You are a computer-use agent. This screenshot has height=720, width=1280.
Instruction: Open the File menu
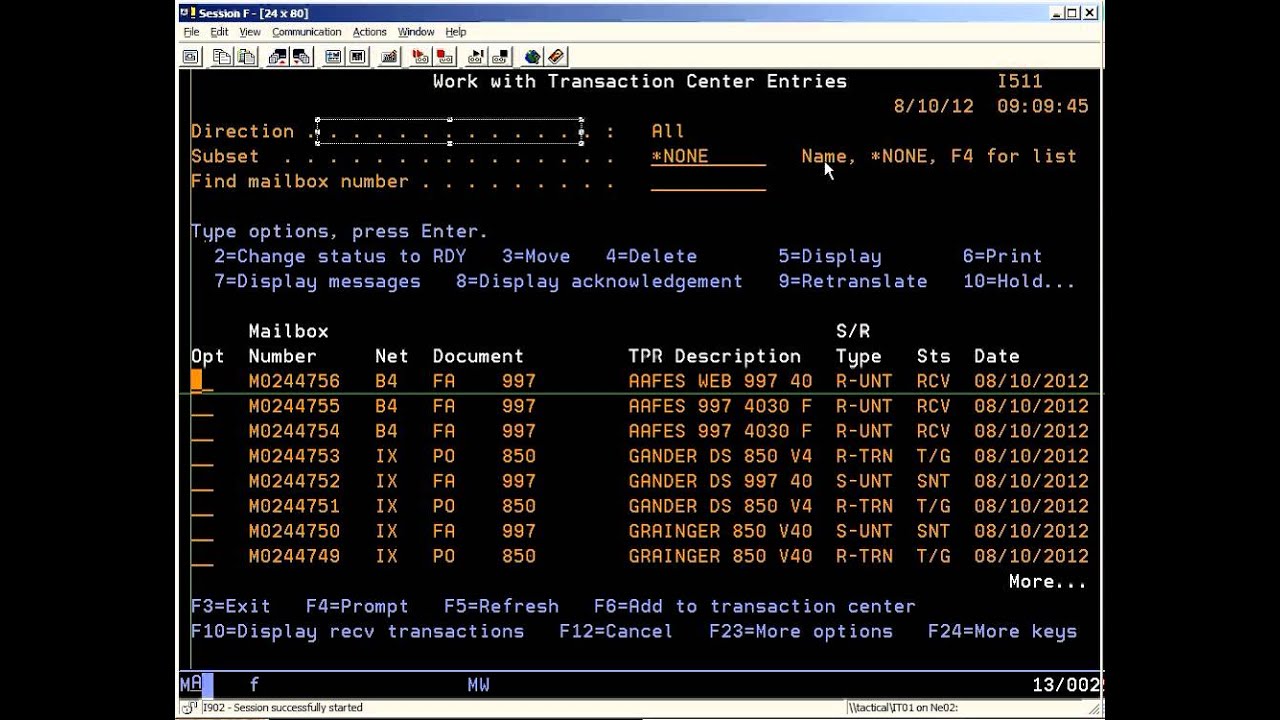click(191, 32)
